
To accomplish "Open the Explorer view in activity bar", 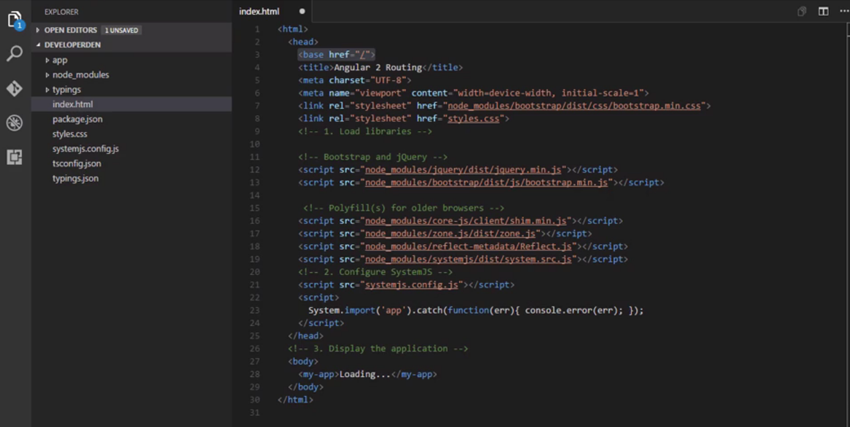I will click(x=15, y=20).
